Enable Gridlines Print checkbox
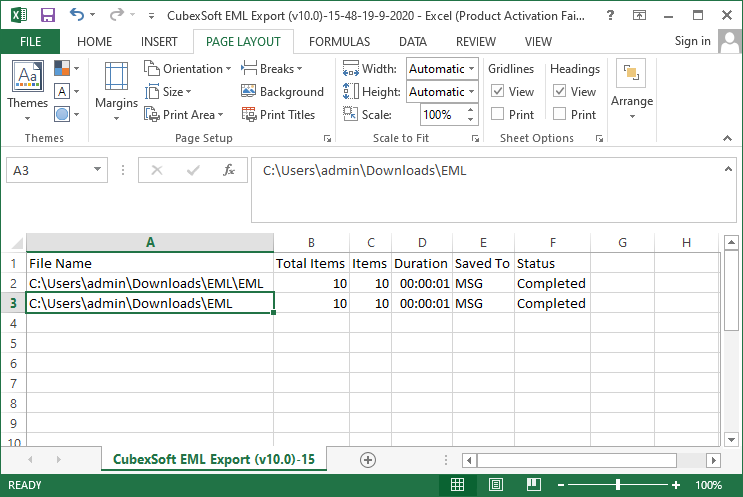 pos(498,115)
